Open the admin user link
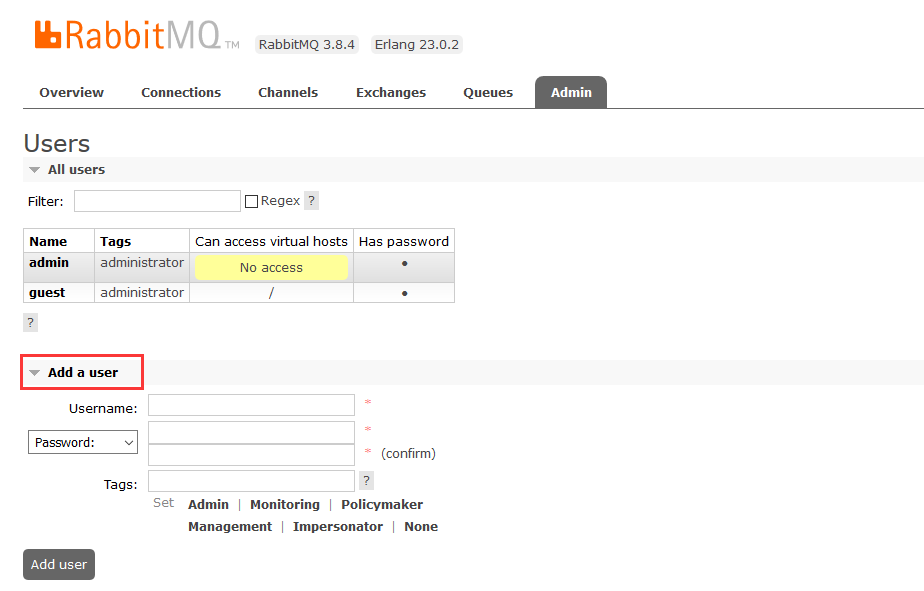Image resolution: width=924 pixels, height=591 pixels. point(49,263)
